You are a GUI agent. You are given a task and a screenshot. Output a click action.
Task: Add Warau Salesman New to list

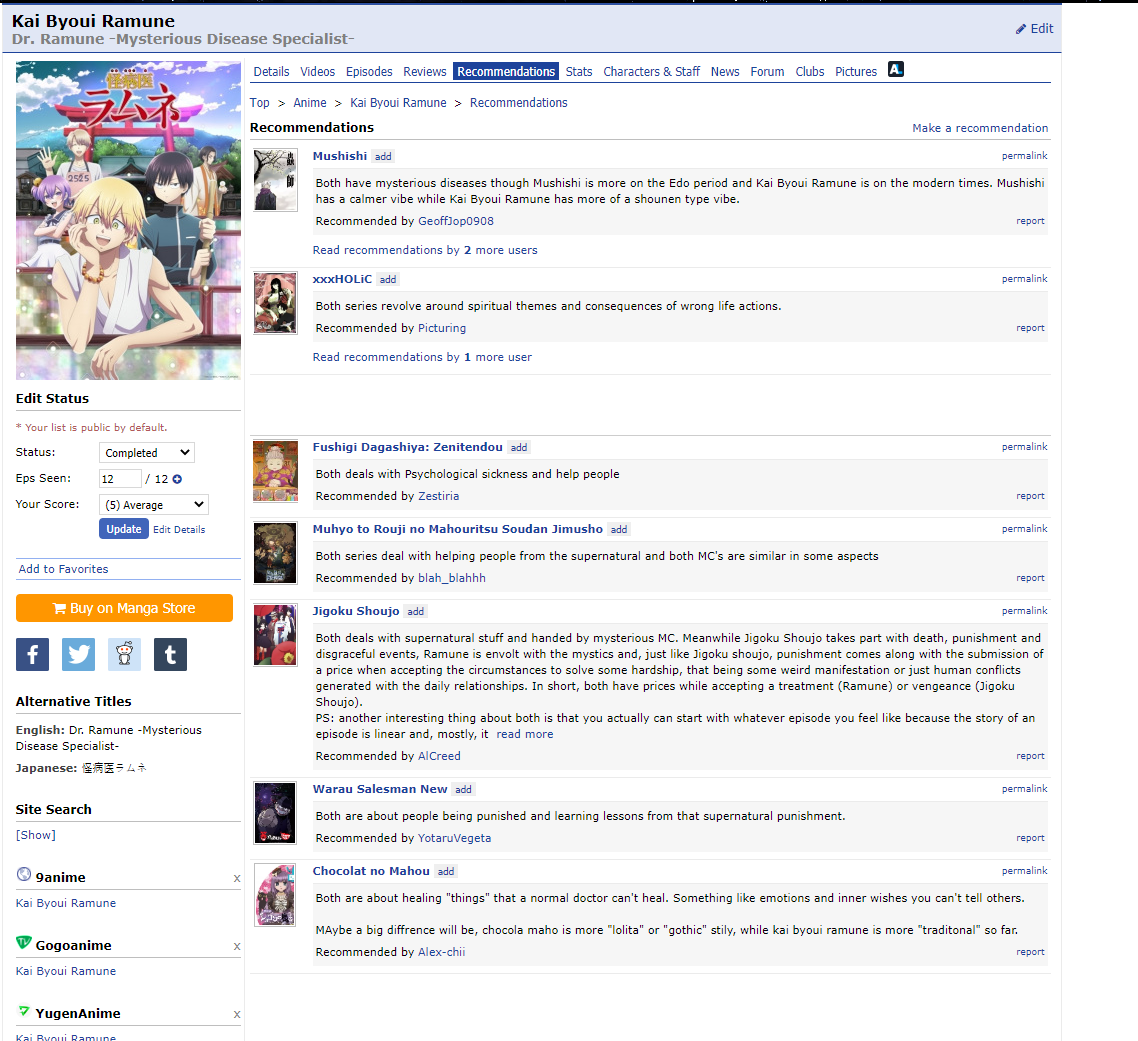[x=464, y=790]
